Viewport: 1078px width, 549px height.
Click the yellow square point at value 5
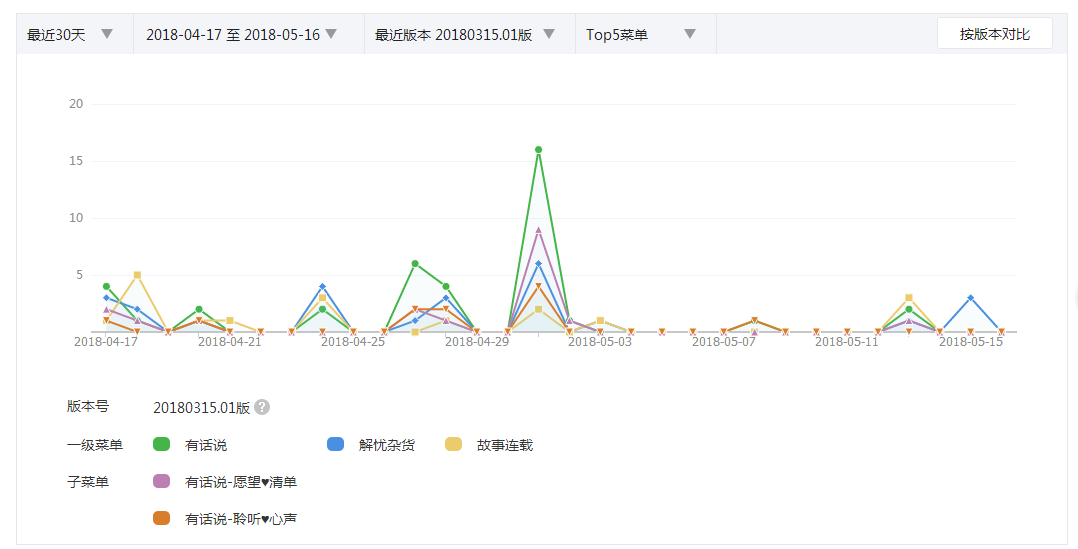click(x=137, y=275)
